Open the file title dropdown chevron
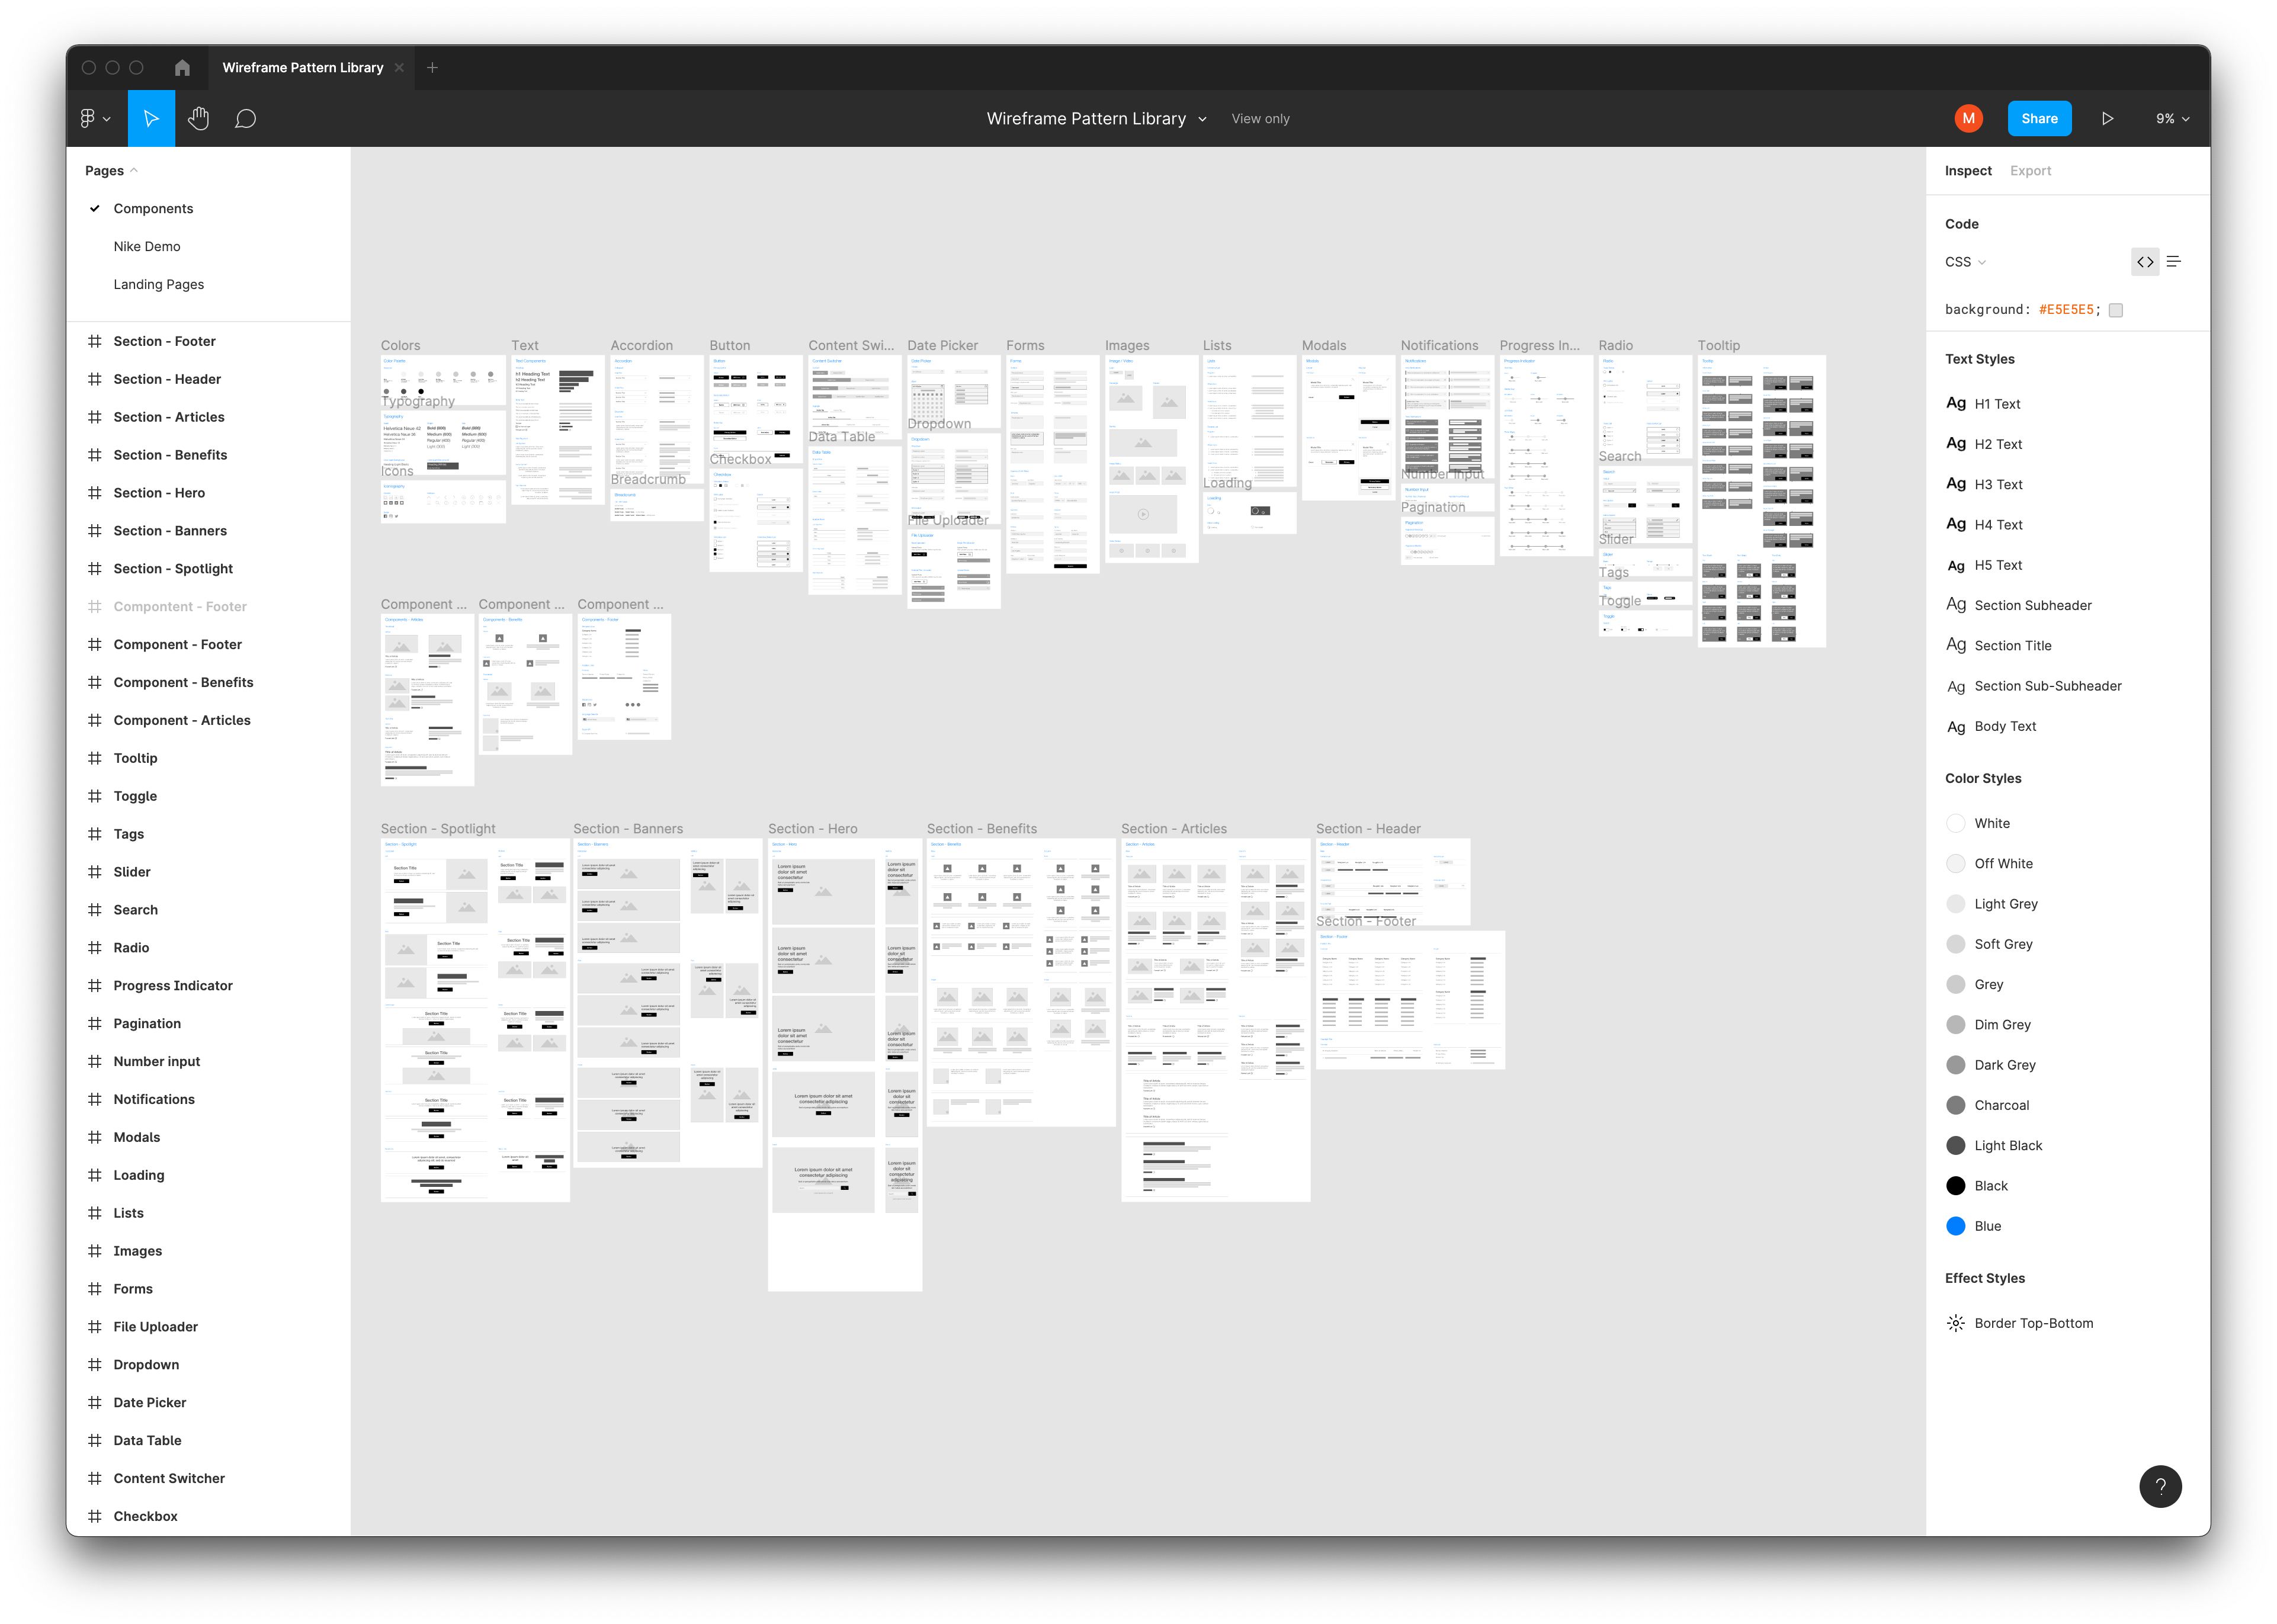2277x1624 pixels. (x=1202, y=119)
